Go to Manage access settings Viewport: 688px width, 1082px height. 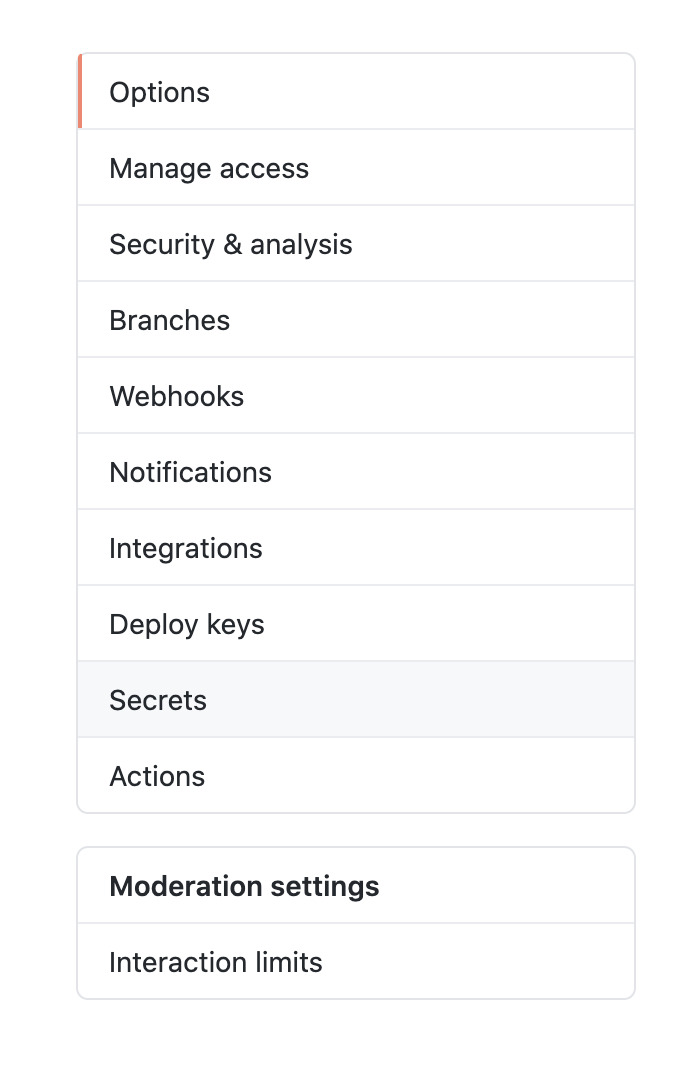coord(209,168)
